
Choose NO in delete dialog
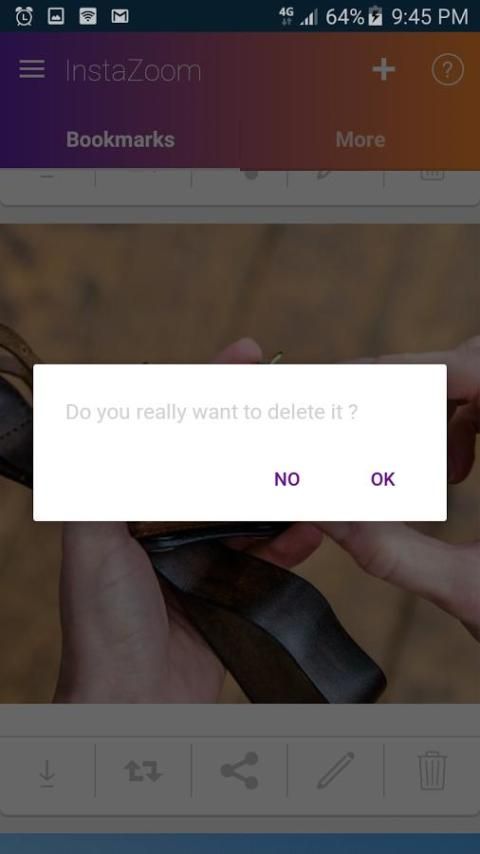coord(287,479)
